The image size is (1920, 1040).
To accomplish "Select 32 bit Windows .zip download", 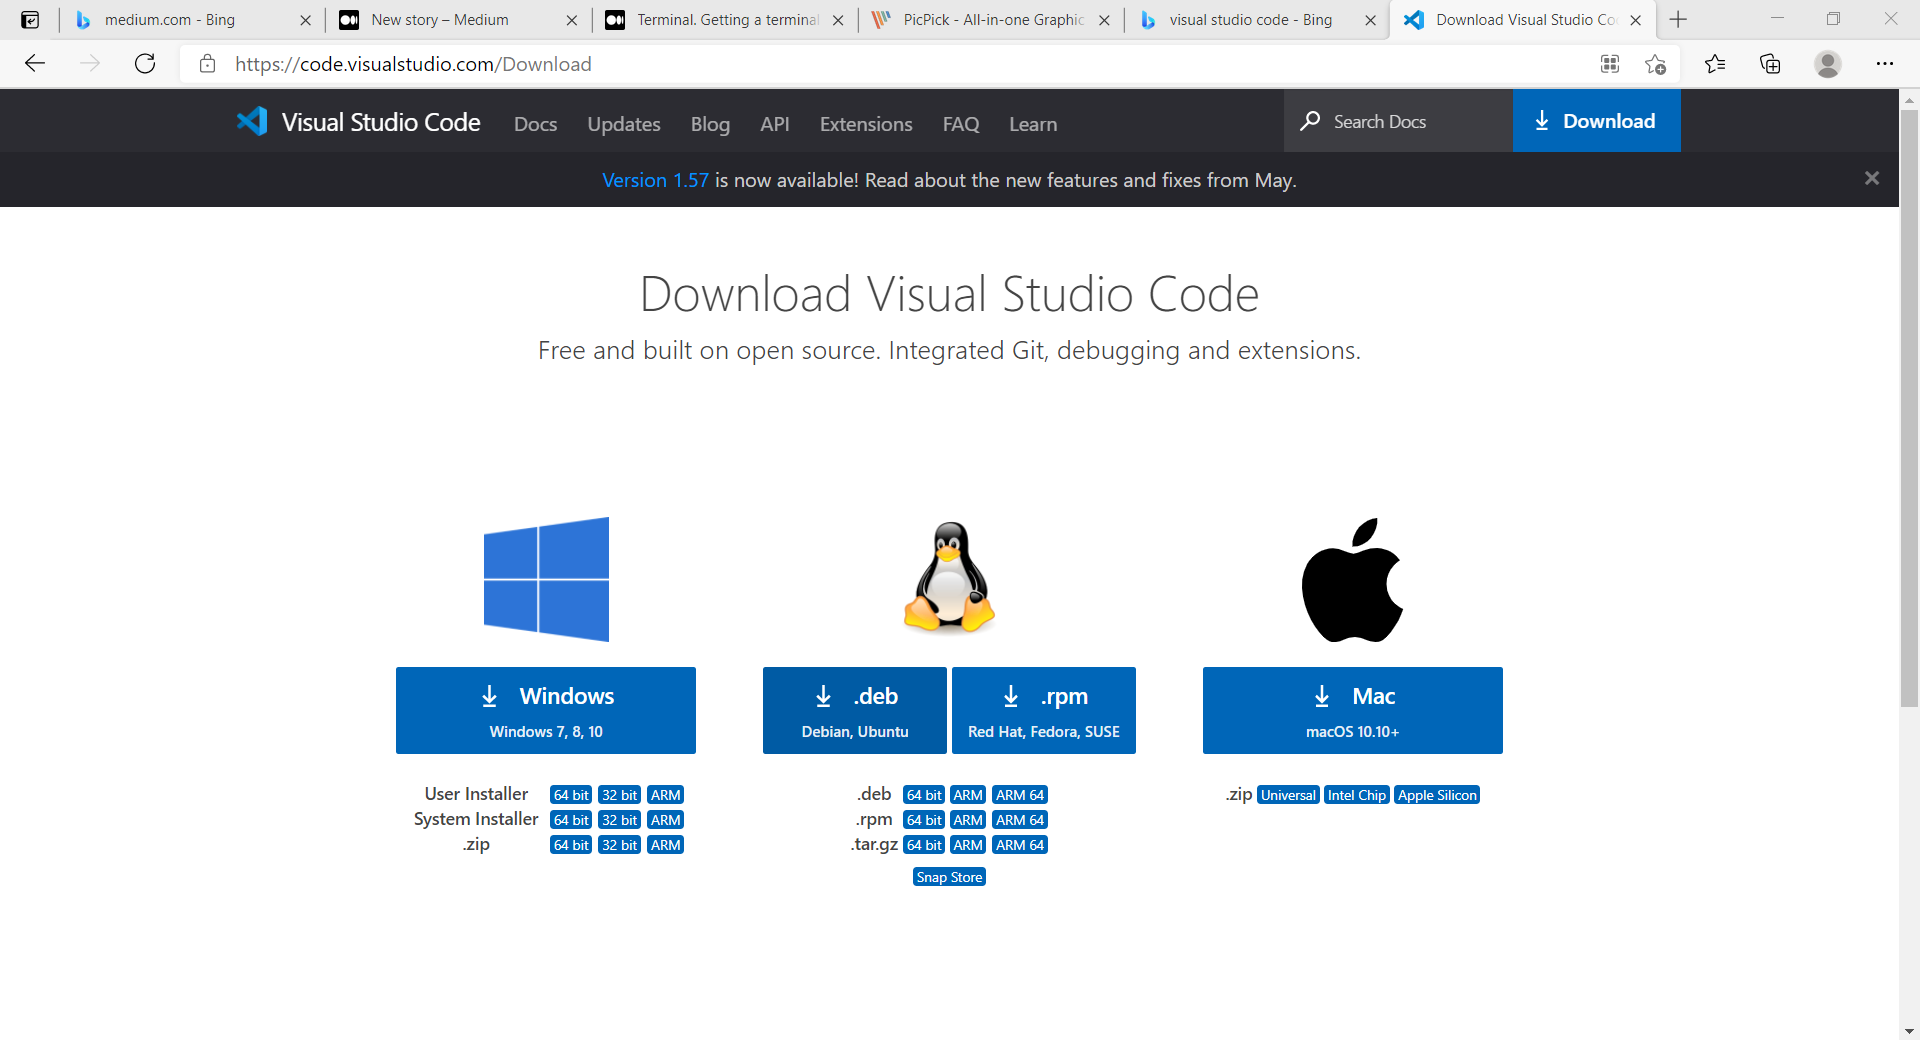I will click(x=620, y=845).
